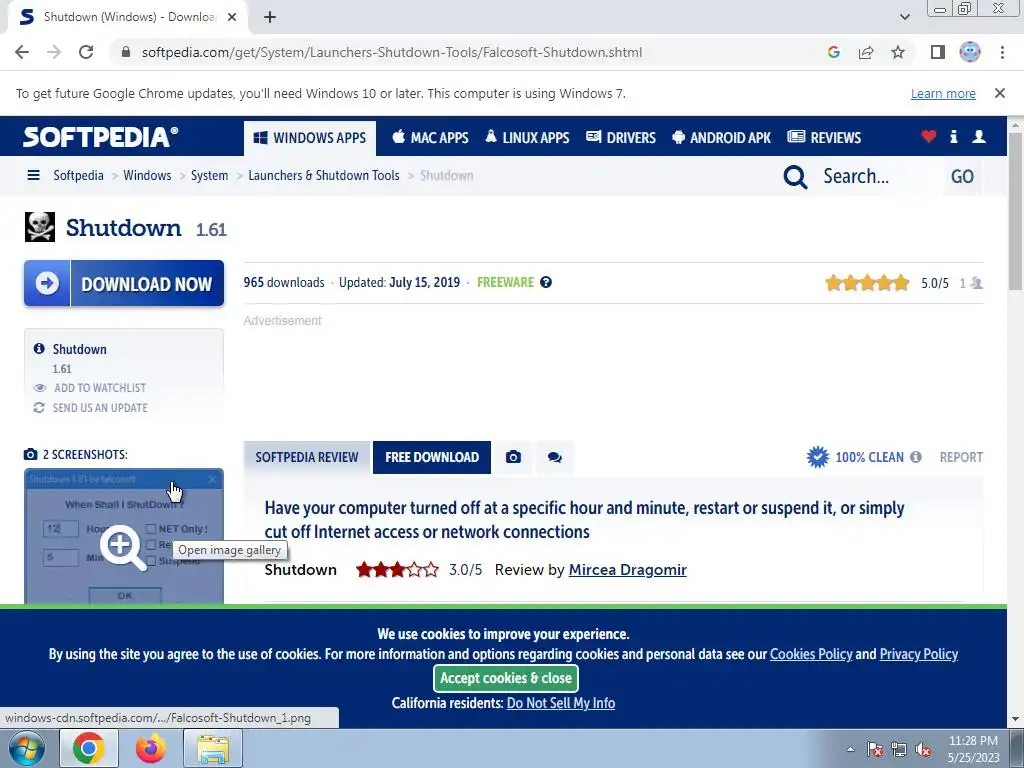Open the Android APK section
Viewport: 1024px width, 768px height.
click(722, 138)
